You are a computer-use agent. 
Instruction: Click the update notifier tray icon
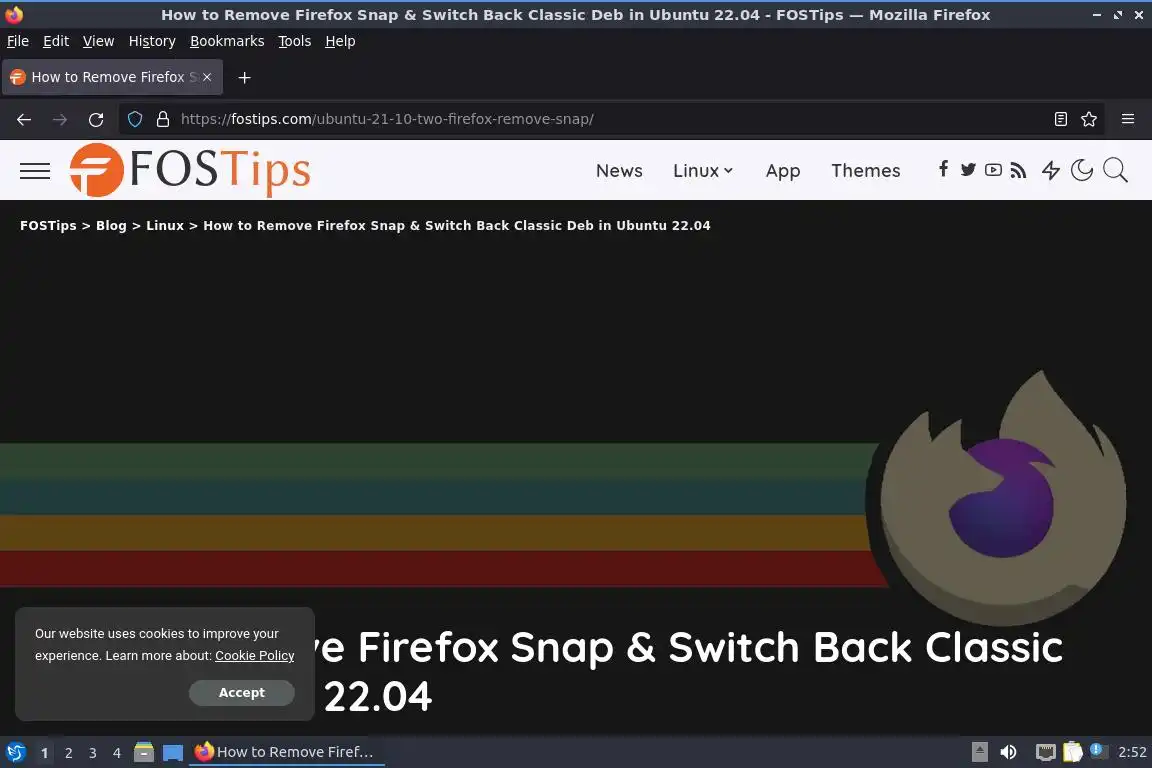pyautogui.click(x=1099, y=750)
